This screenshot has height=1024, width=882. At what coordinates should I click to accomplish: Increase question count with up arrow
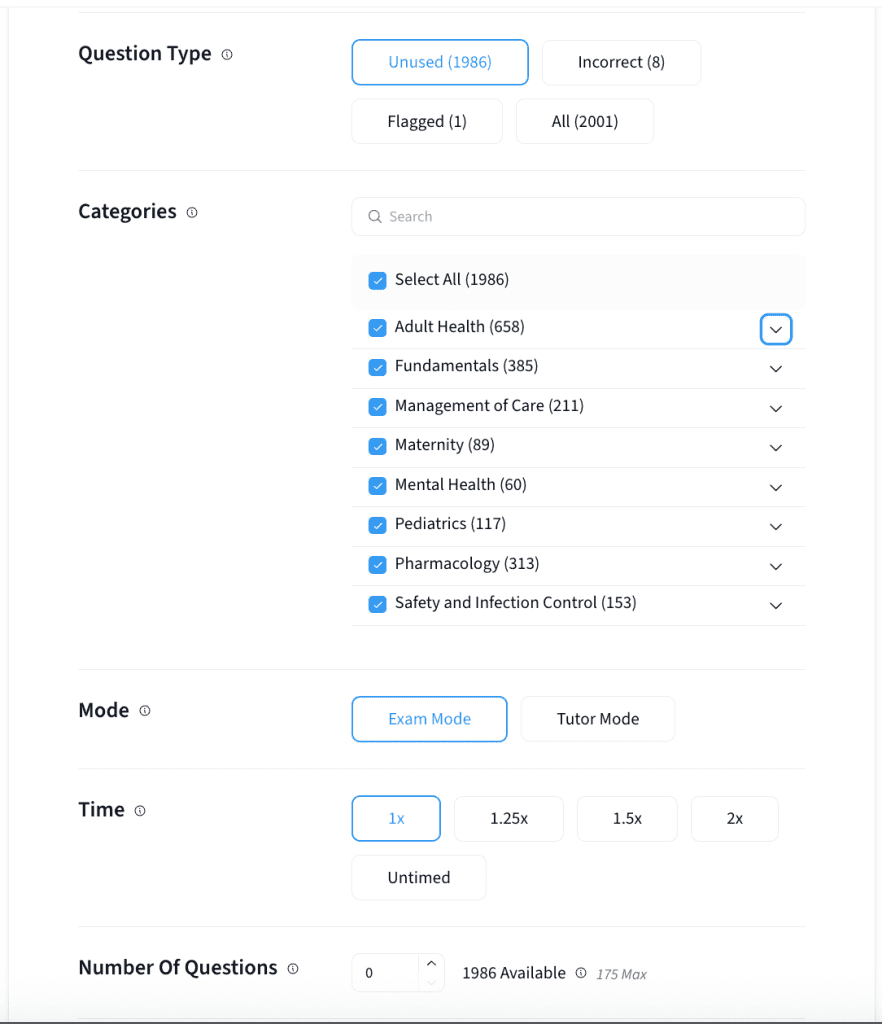431,964
